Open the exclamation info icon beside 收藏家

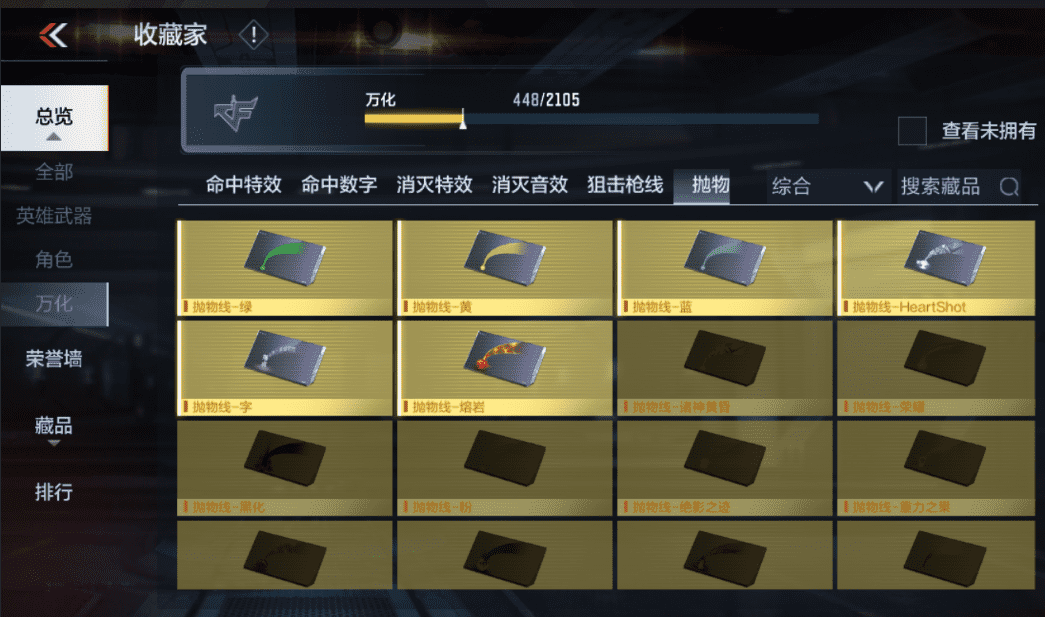253,34
